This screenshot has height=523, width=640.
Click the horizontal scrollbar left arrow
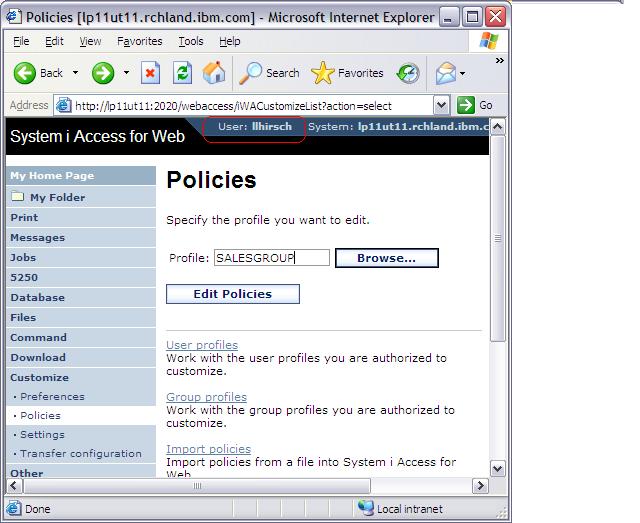click(14, 486)
